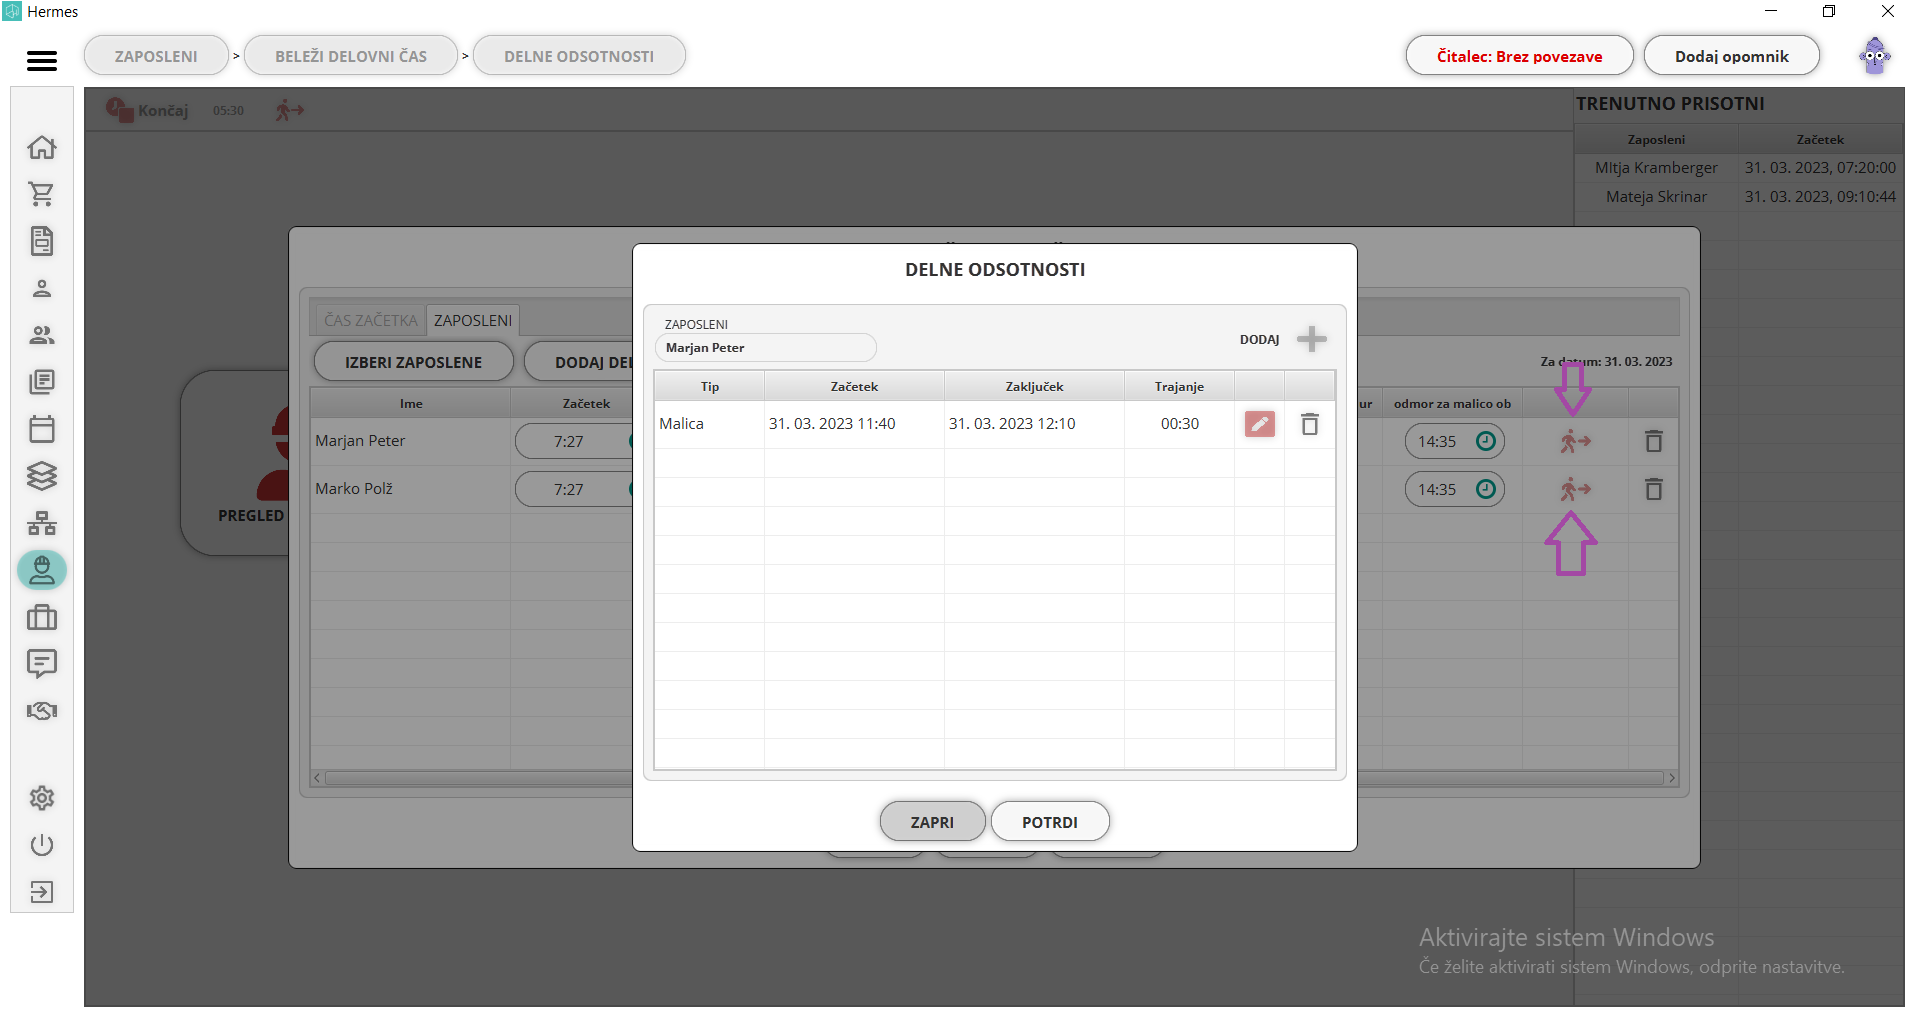Open settings gear in sidebar

pos(42,798)
